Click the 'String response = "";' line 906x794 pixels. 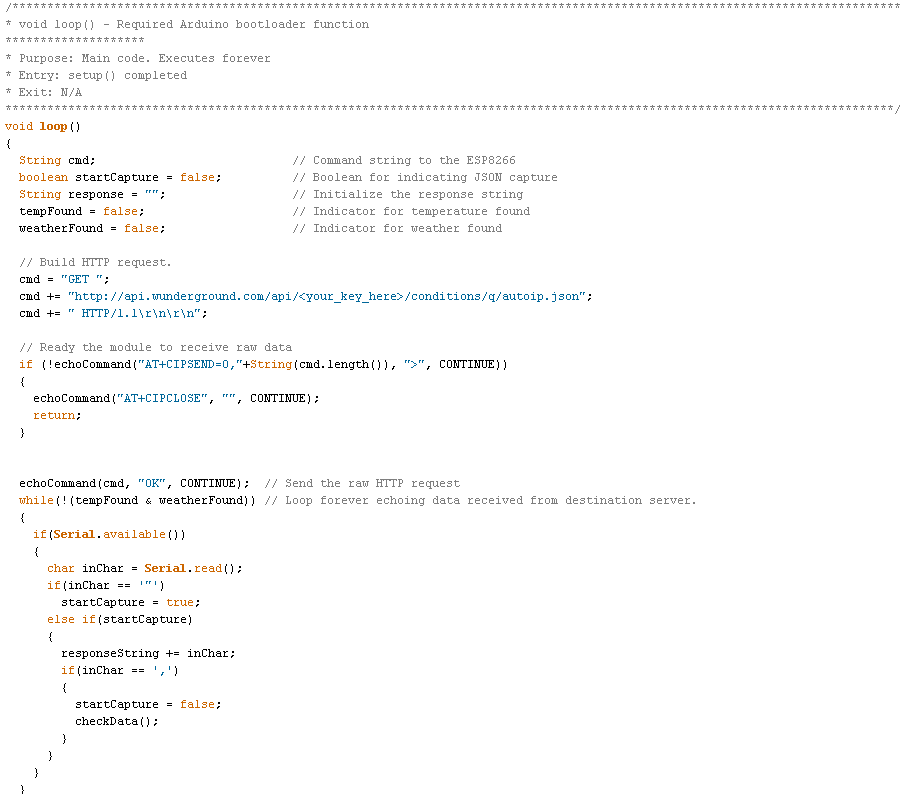click(92, 194)
